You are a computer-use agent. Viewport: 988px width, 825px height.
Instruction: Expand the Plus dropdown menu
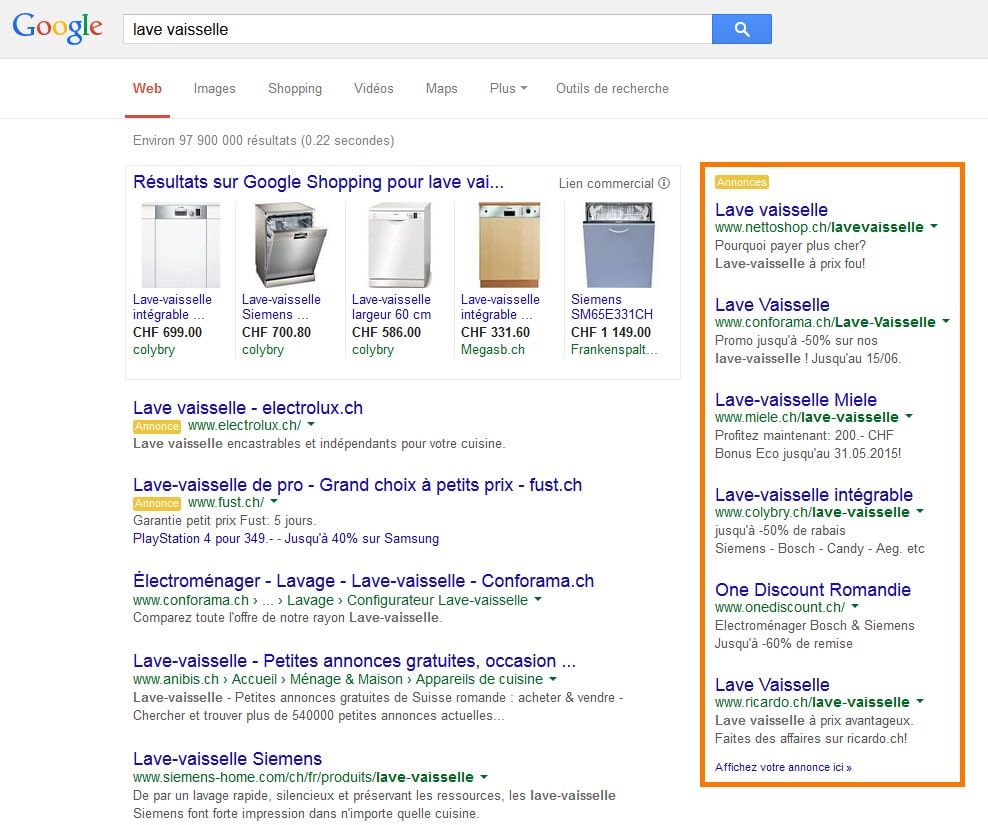pyautogui.click(x=508, y=88)
